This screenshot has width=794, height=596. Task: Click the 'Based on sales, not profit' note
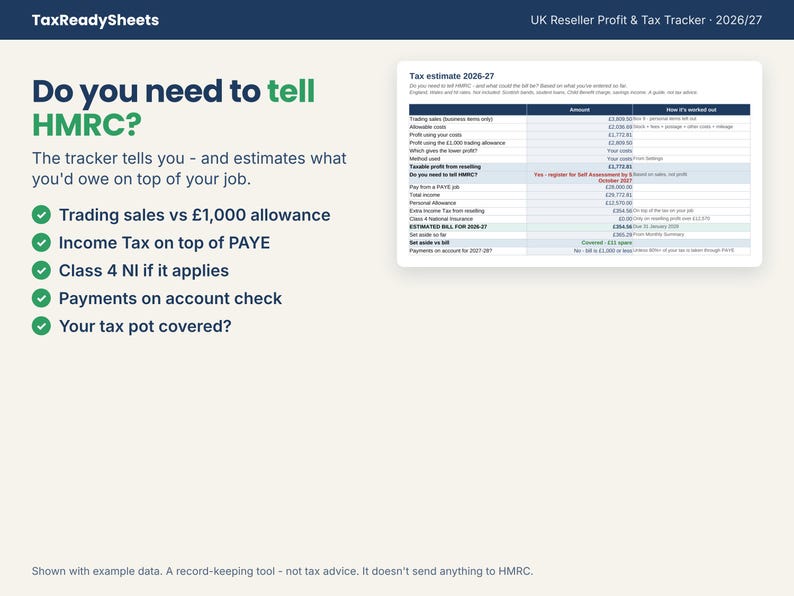tap(660, 174)
